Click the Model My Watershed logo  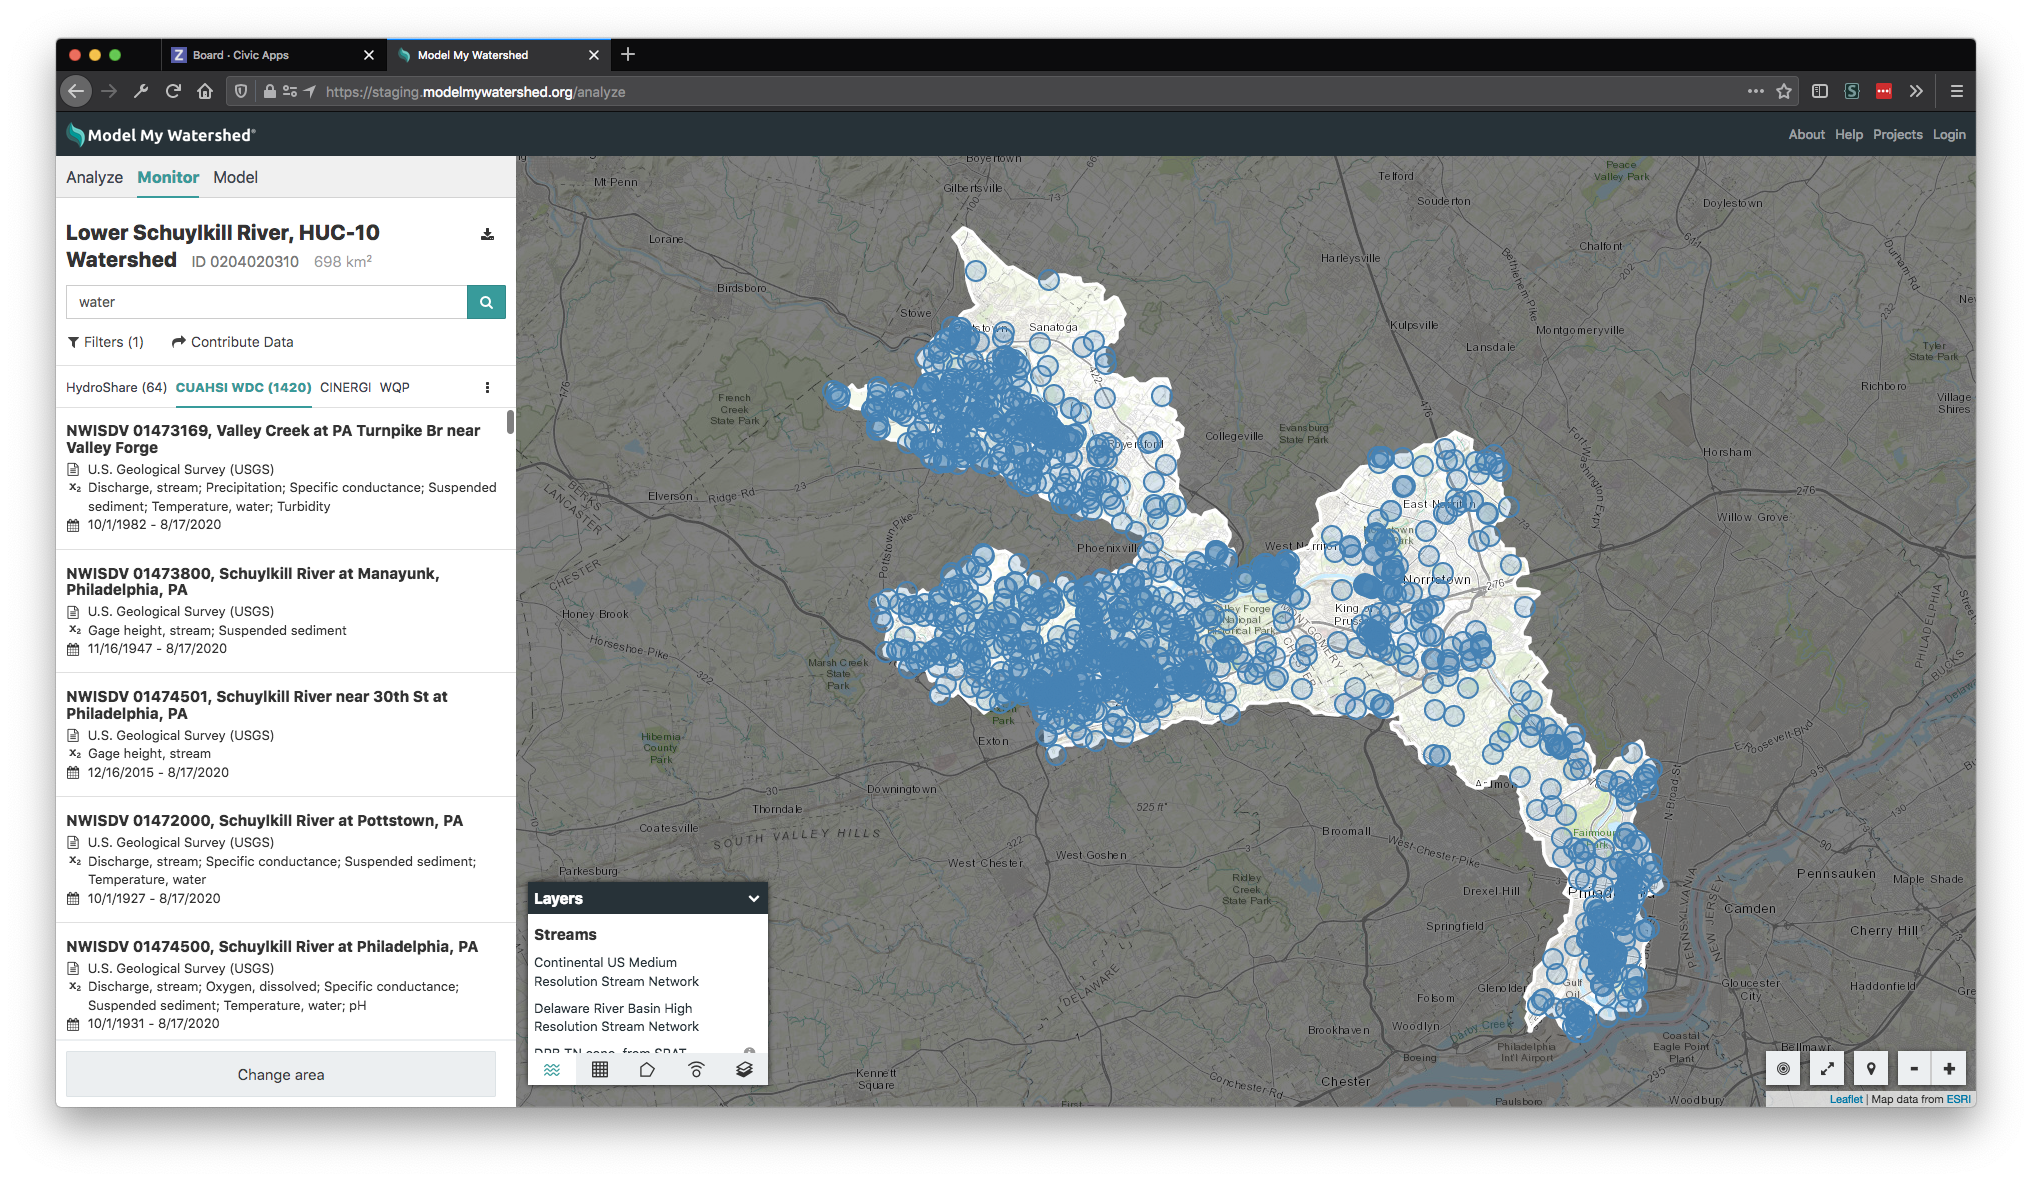161,135
